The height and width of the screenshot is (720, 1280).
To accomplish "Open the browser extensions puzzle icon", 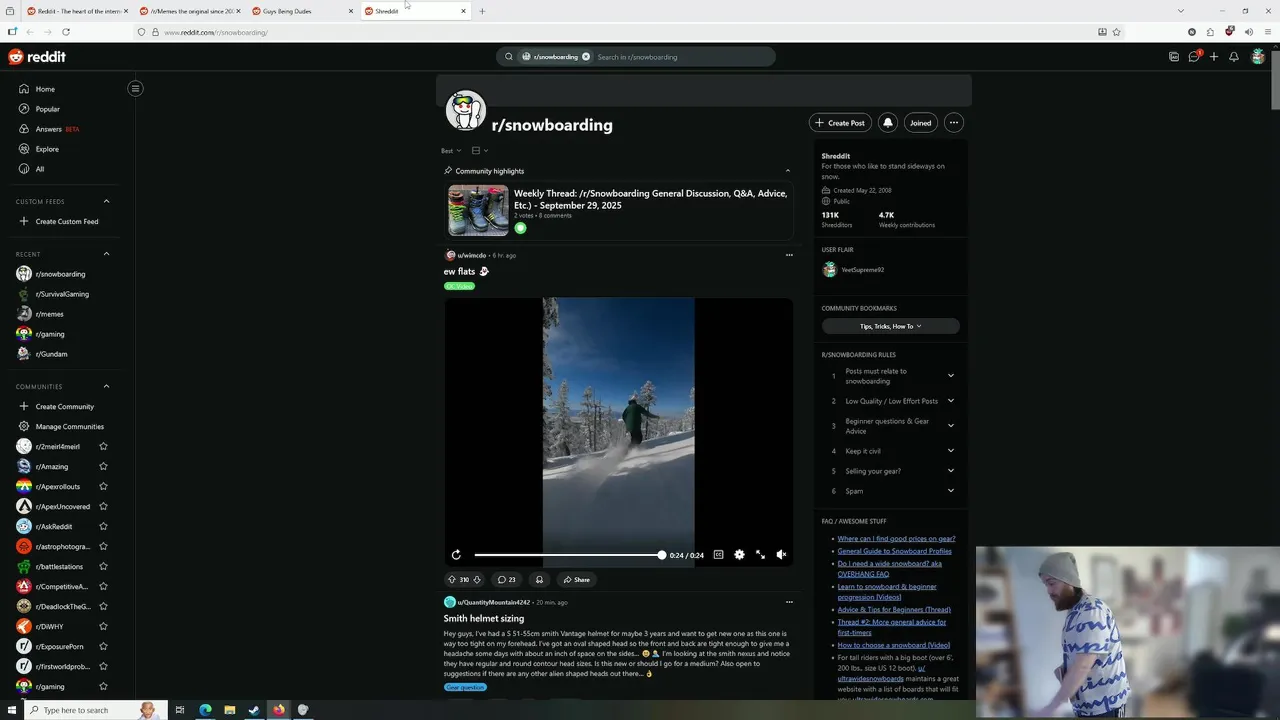I will point(1210,32).
